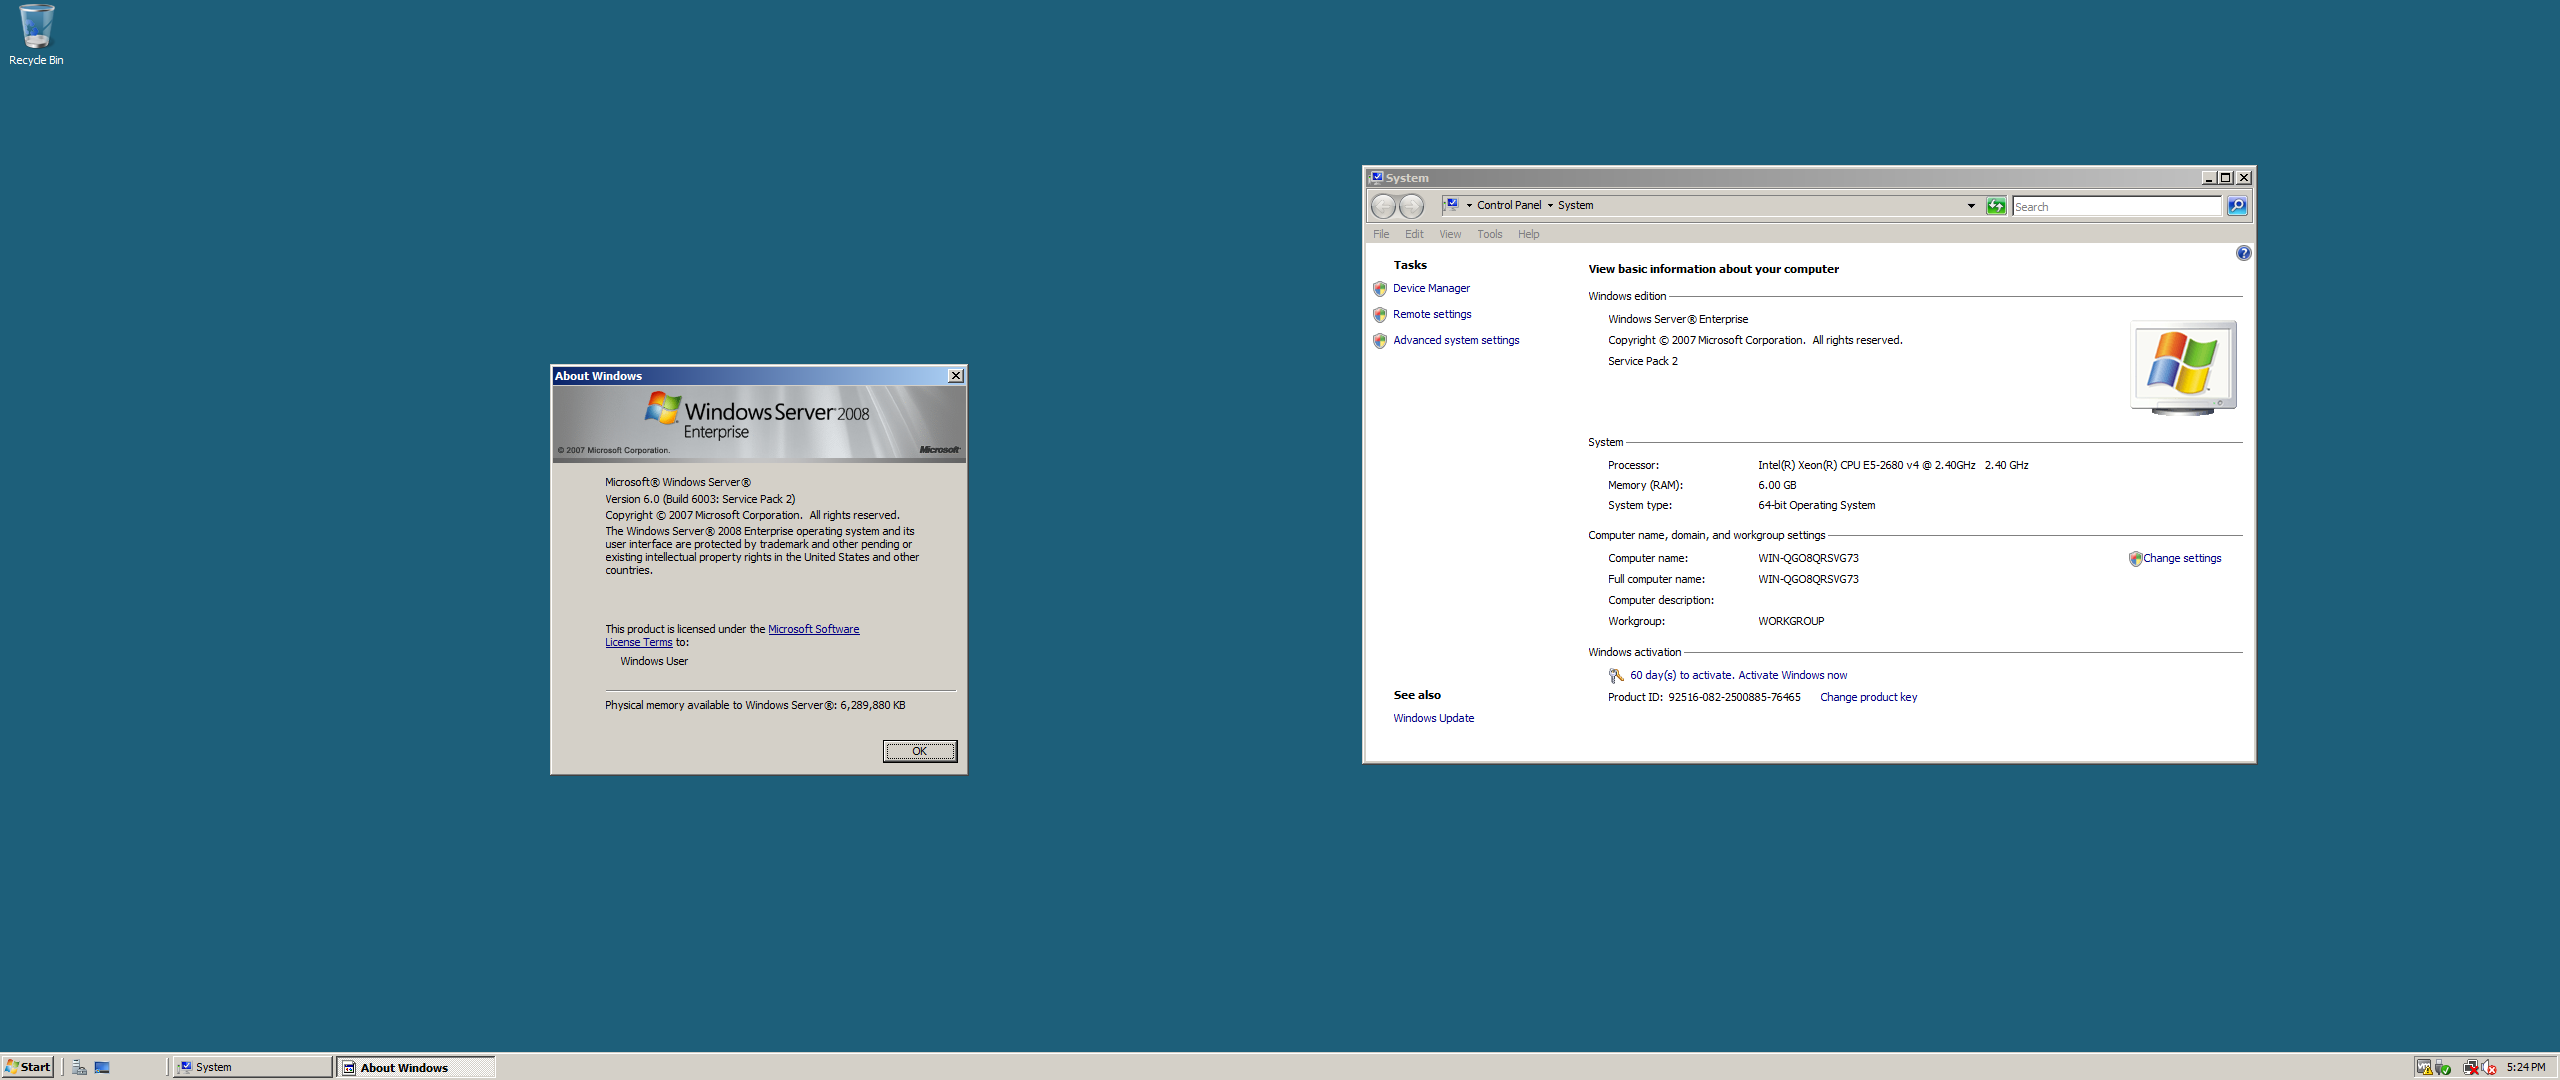The image size is (2560, 1080).
Task: Open Windows Update link under See also
Action: pyautogui.click(x=1433, y=718)
